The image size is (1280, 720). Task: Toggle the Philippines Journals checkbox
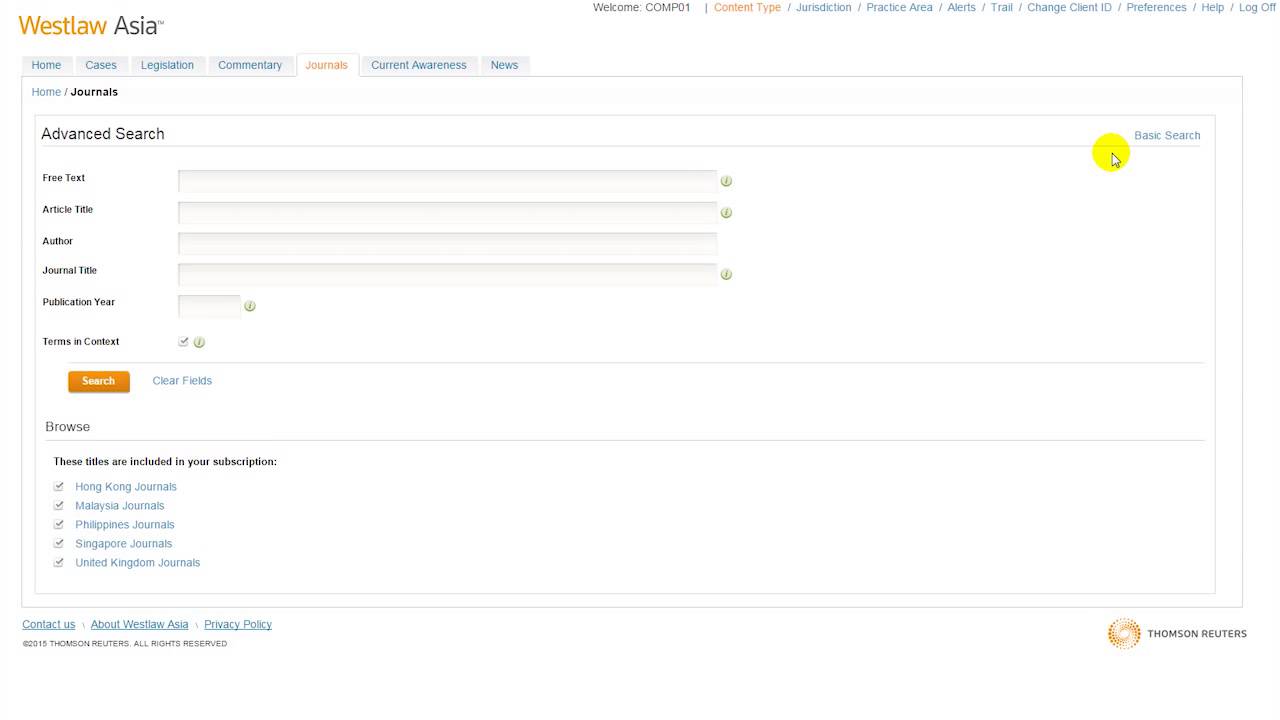(59, 524)
